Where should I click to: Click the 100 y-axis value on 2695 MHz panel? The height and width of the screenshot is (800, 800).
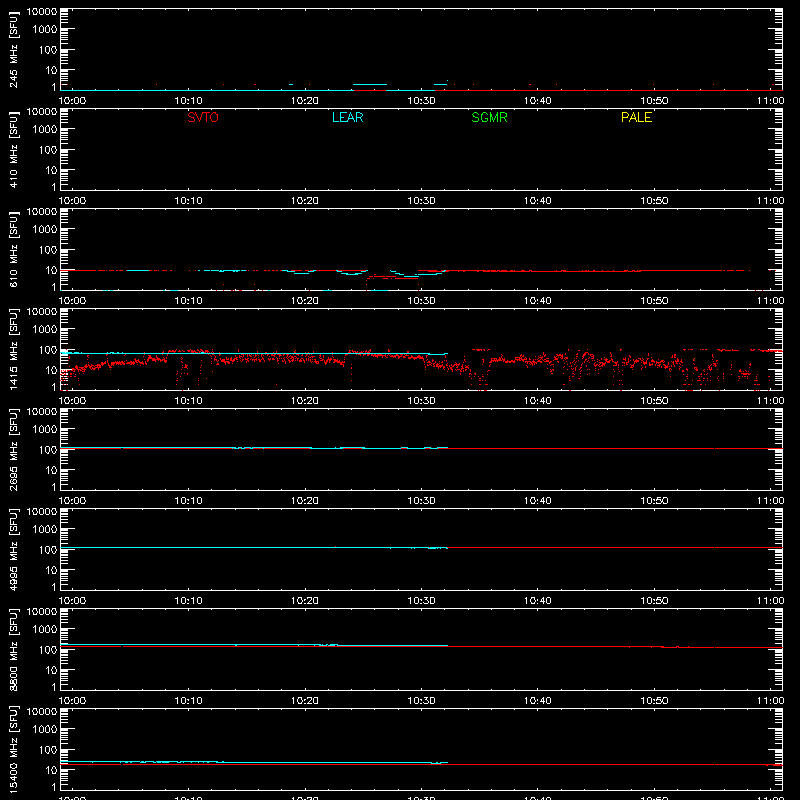pyautogui.click(x=48, y=450)
